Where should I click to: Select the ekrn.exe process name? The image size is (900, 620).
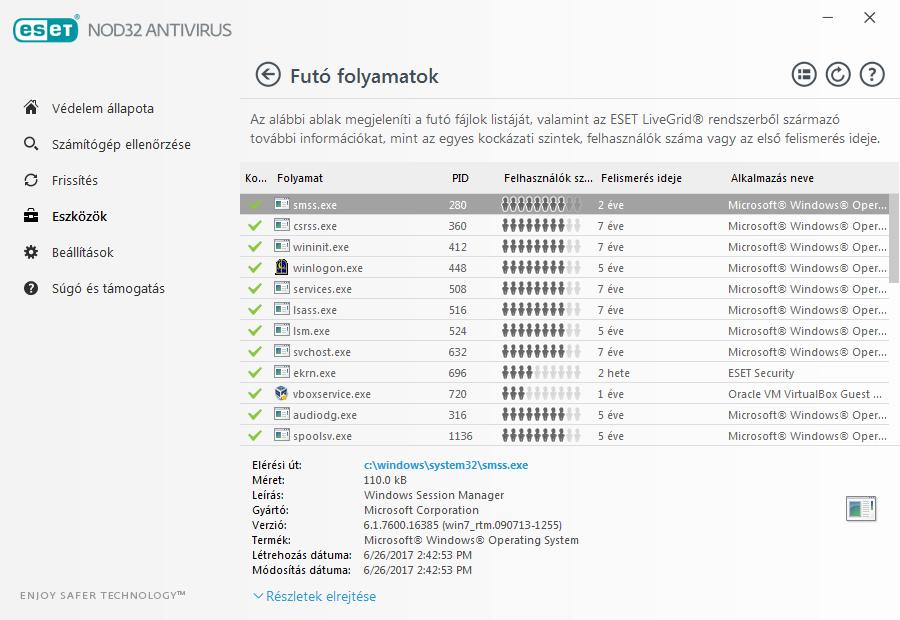coord(314,373)
